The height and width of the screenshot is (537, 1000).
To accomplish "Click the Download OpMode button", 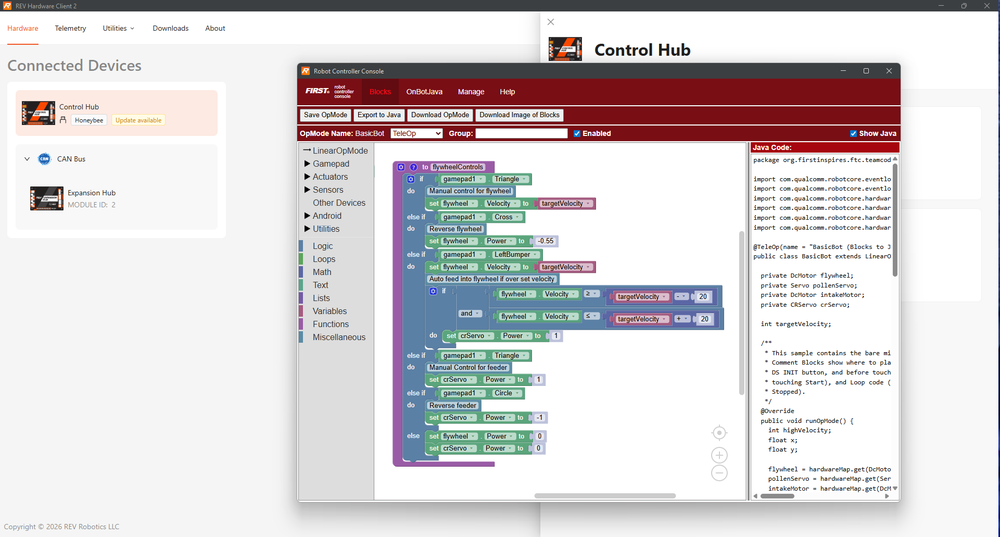I will (x=440, y=115).
